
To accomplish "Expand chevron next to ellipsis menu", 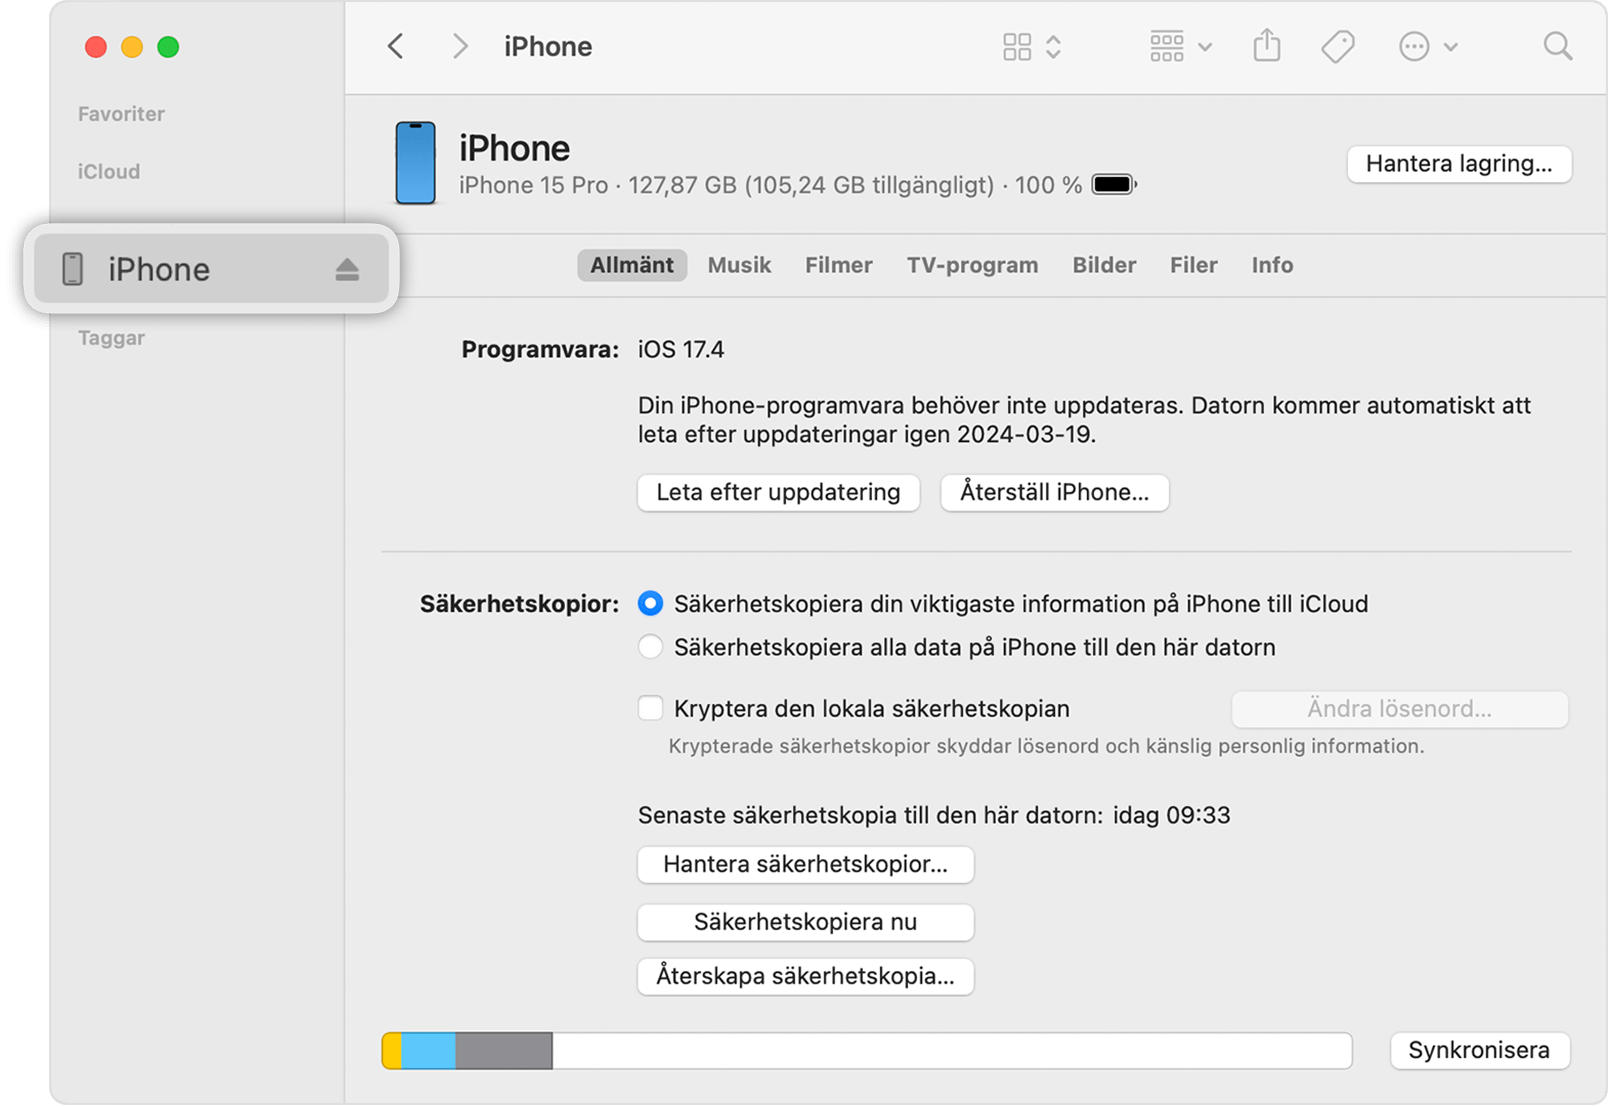I will point(1451,47).
